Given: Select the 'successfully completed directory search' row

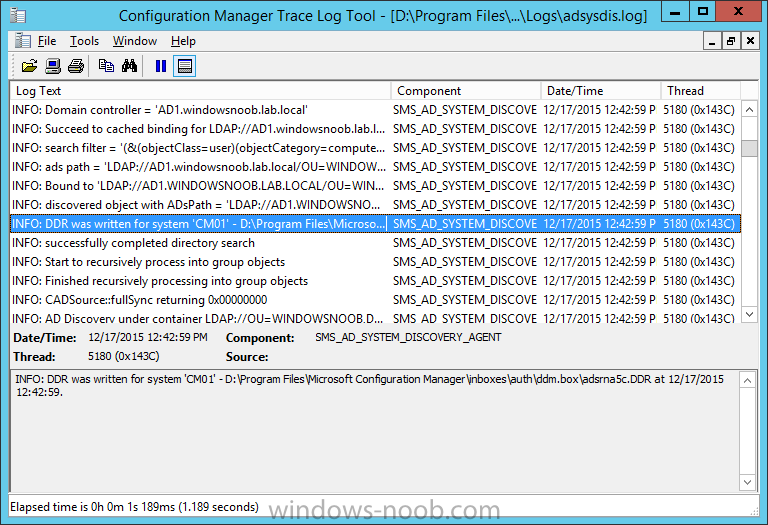Looking at the screenshot, I should point(375,243).
